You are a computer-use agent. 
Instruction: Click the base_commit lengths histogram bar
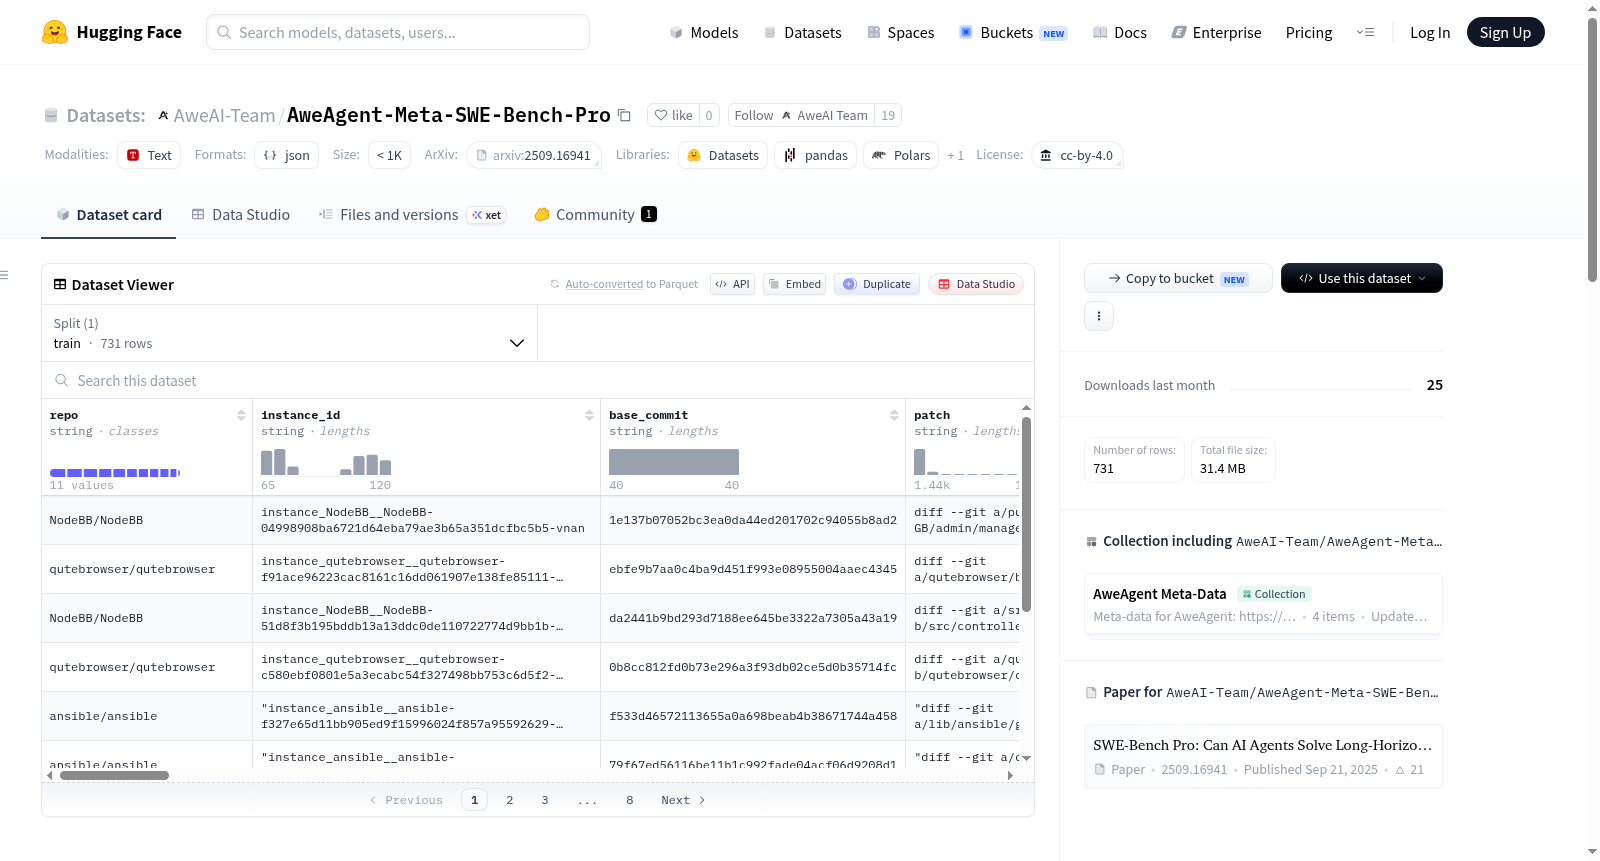(674, 462)
